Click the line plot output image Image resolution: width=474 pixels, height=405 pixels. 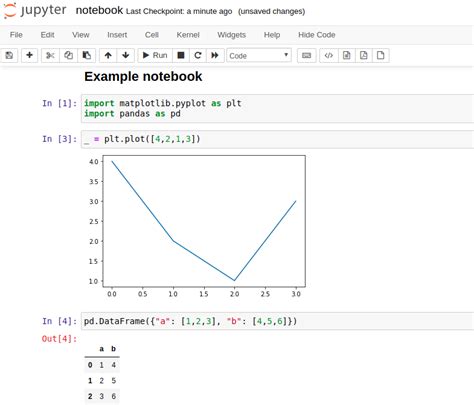tap(196, 227)
